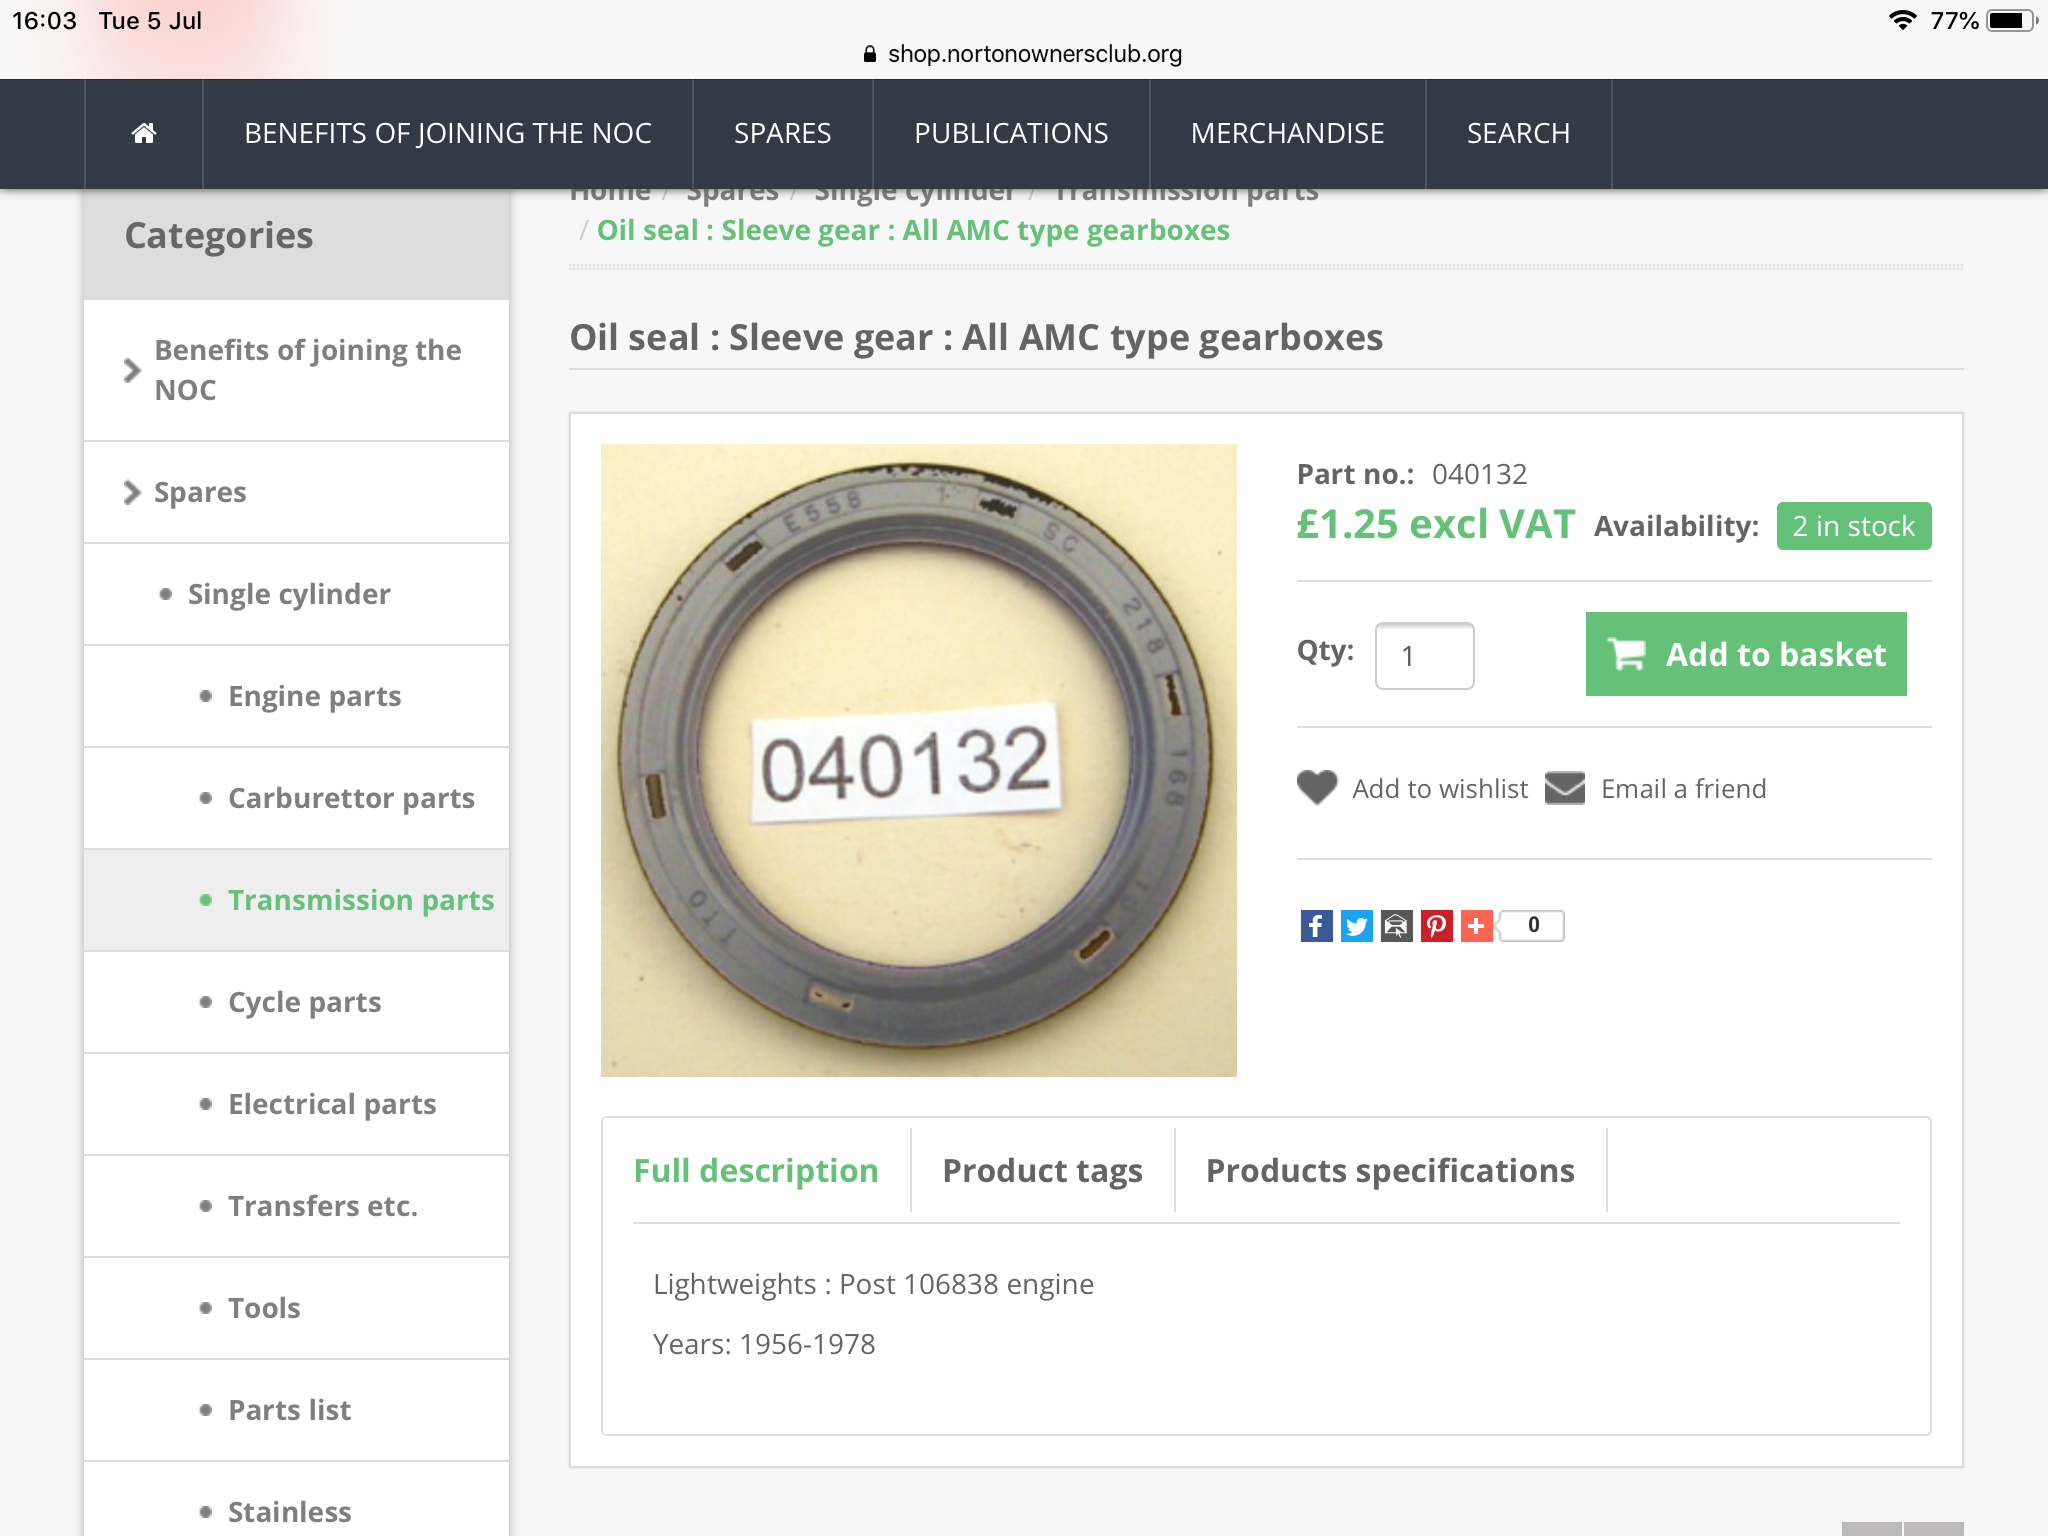Click Add to basket button

pos(1746,654)
